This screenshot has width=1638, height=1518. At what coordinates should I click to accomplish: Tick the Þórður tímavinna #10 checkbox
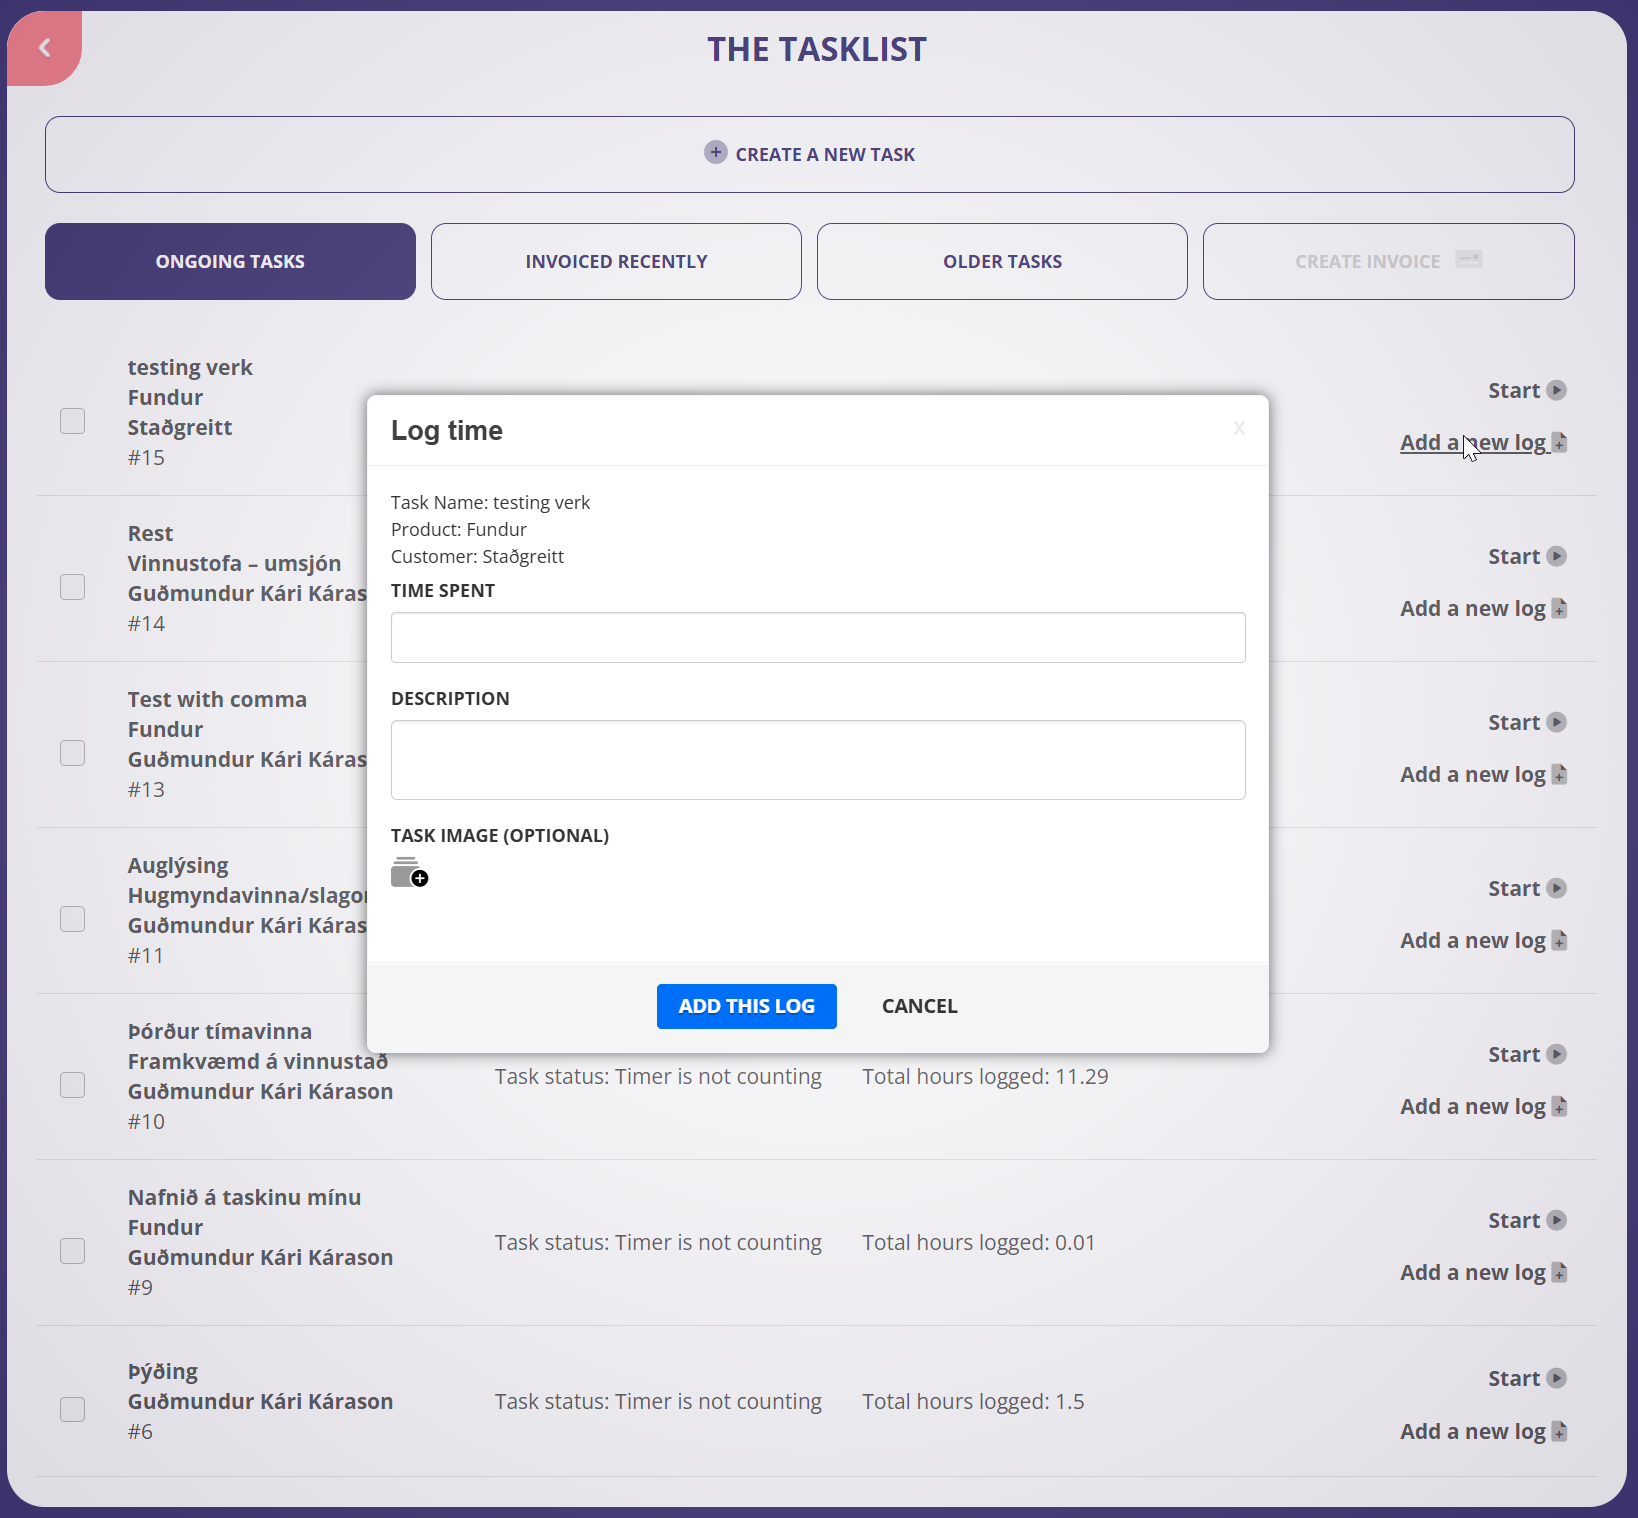pos(72,1085)
